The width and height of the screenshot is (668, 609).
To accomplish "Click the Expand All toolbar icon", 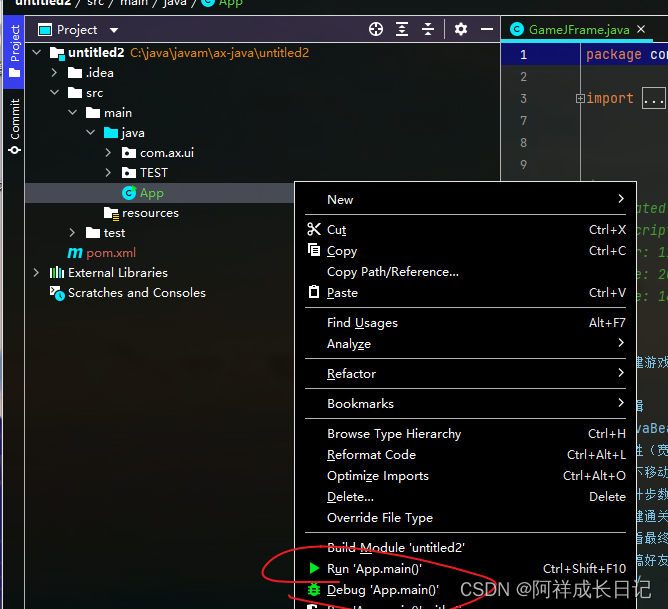I will (x=402, y=29).
